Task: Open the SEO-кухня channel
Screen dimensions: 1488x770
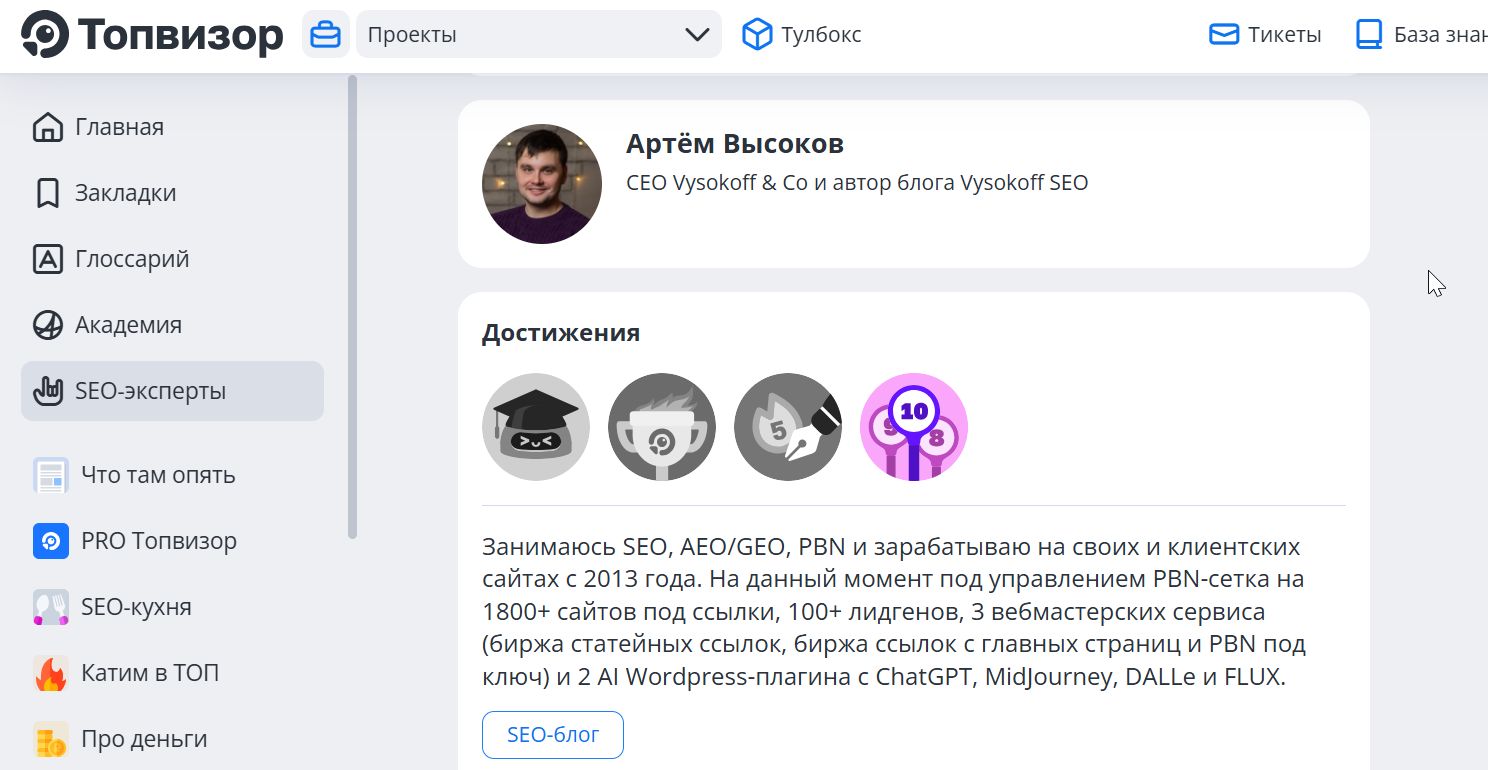Action: [172, 607]
